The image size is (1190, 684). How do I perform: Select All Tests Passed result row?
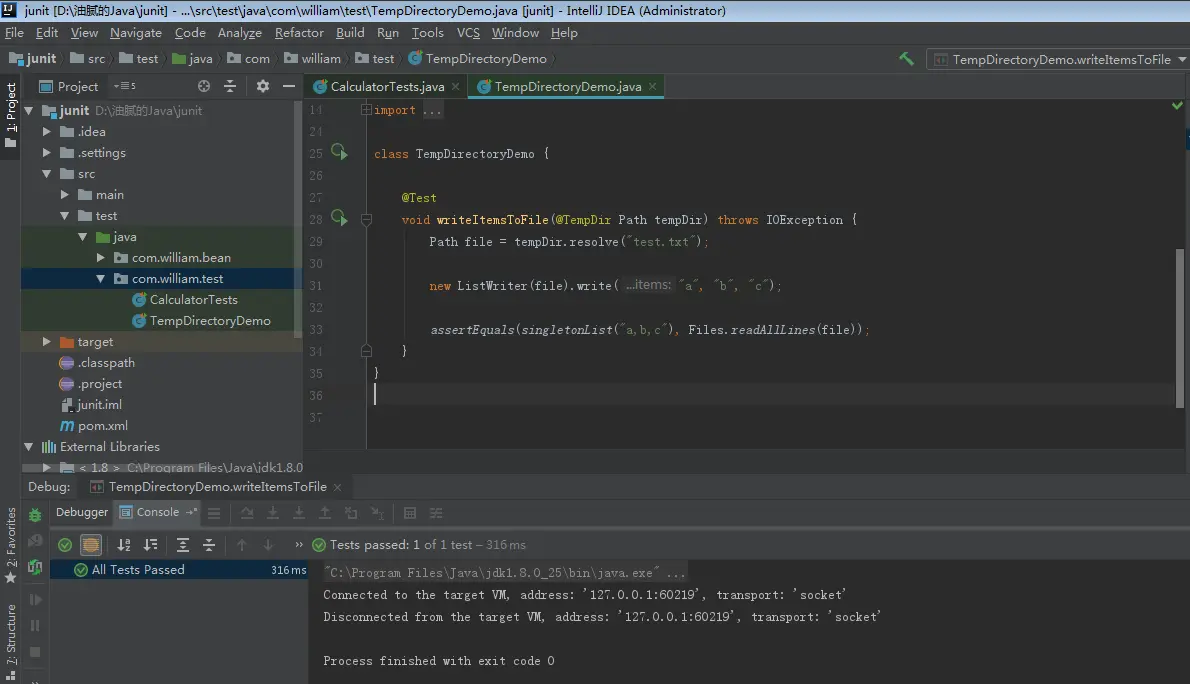click(x=178, y=569)
